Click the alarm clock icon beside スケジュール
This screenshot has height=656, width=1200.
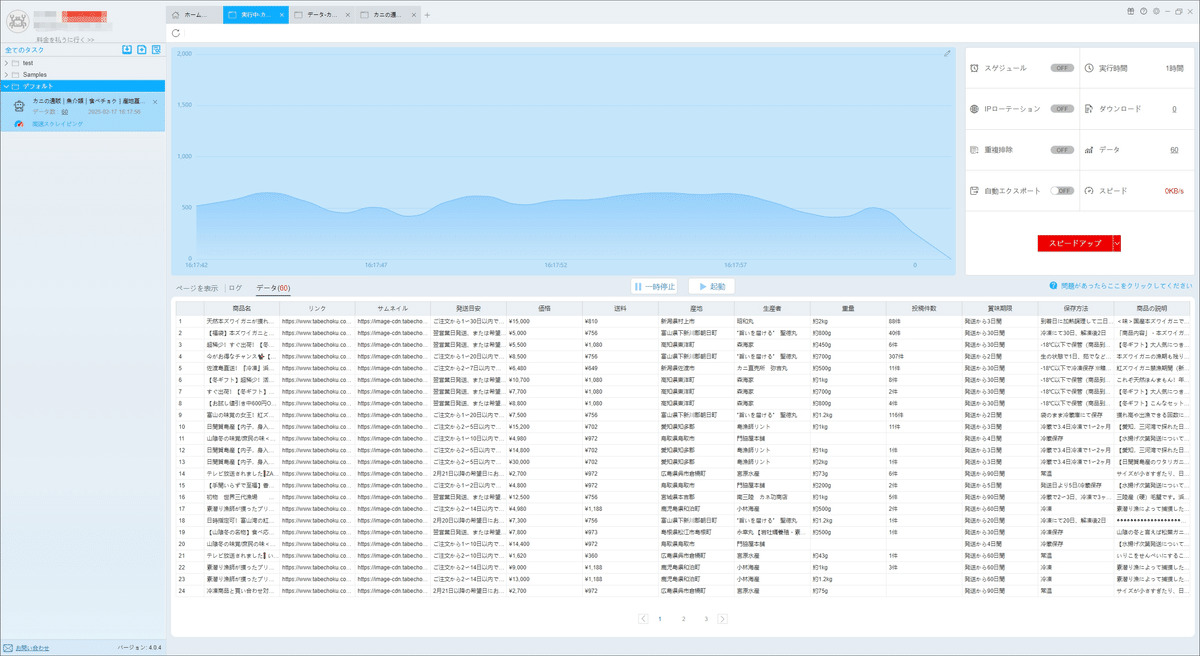click(975, 68)
